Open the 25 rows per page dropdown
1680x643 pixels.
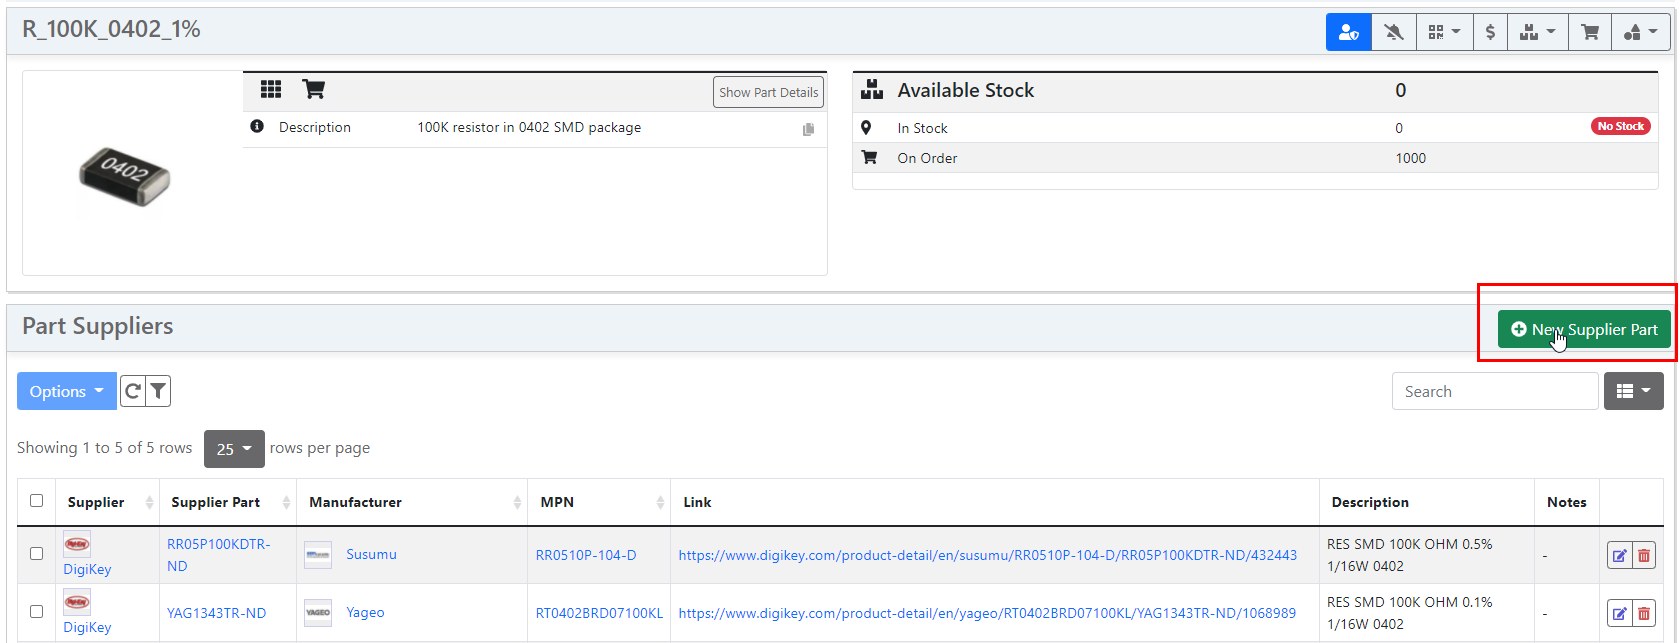[x=234, y=449]
